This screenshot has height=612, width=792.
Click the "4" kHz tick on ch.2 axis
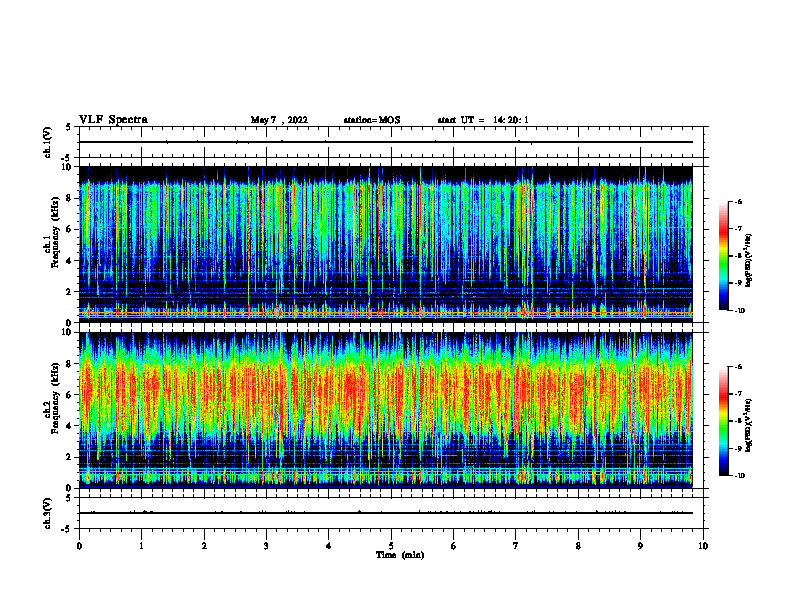coord(70,426)
